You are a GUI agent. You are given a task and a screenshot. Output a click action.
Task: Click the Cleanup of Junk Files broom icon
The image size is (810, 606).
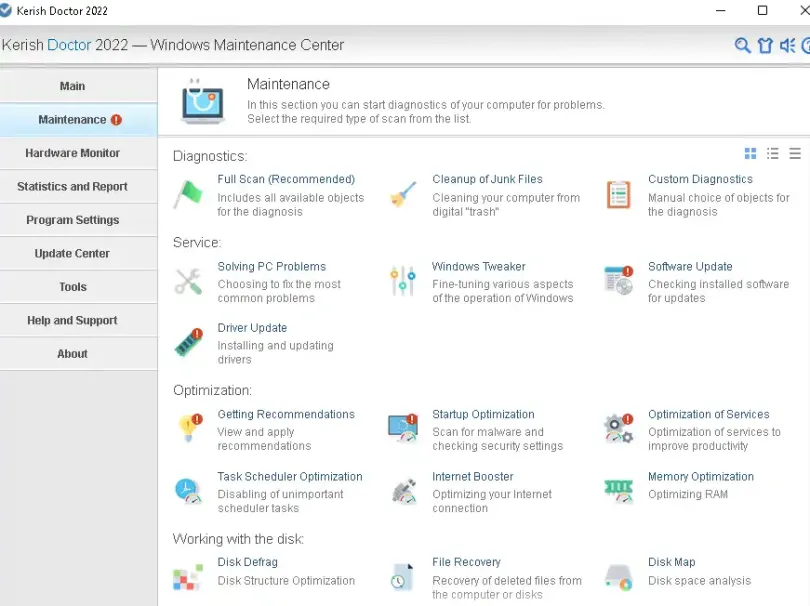tap(403, 193)
